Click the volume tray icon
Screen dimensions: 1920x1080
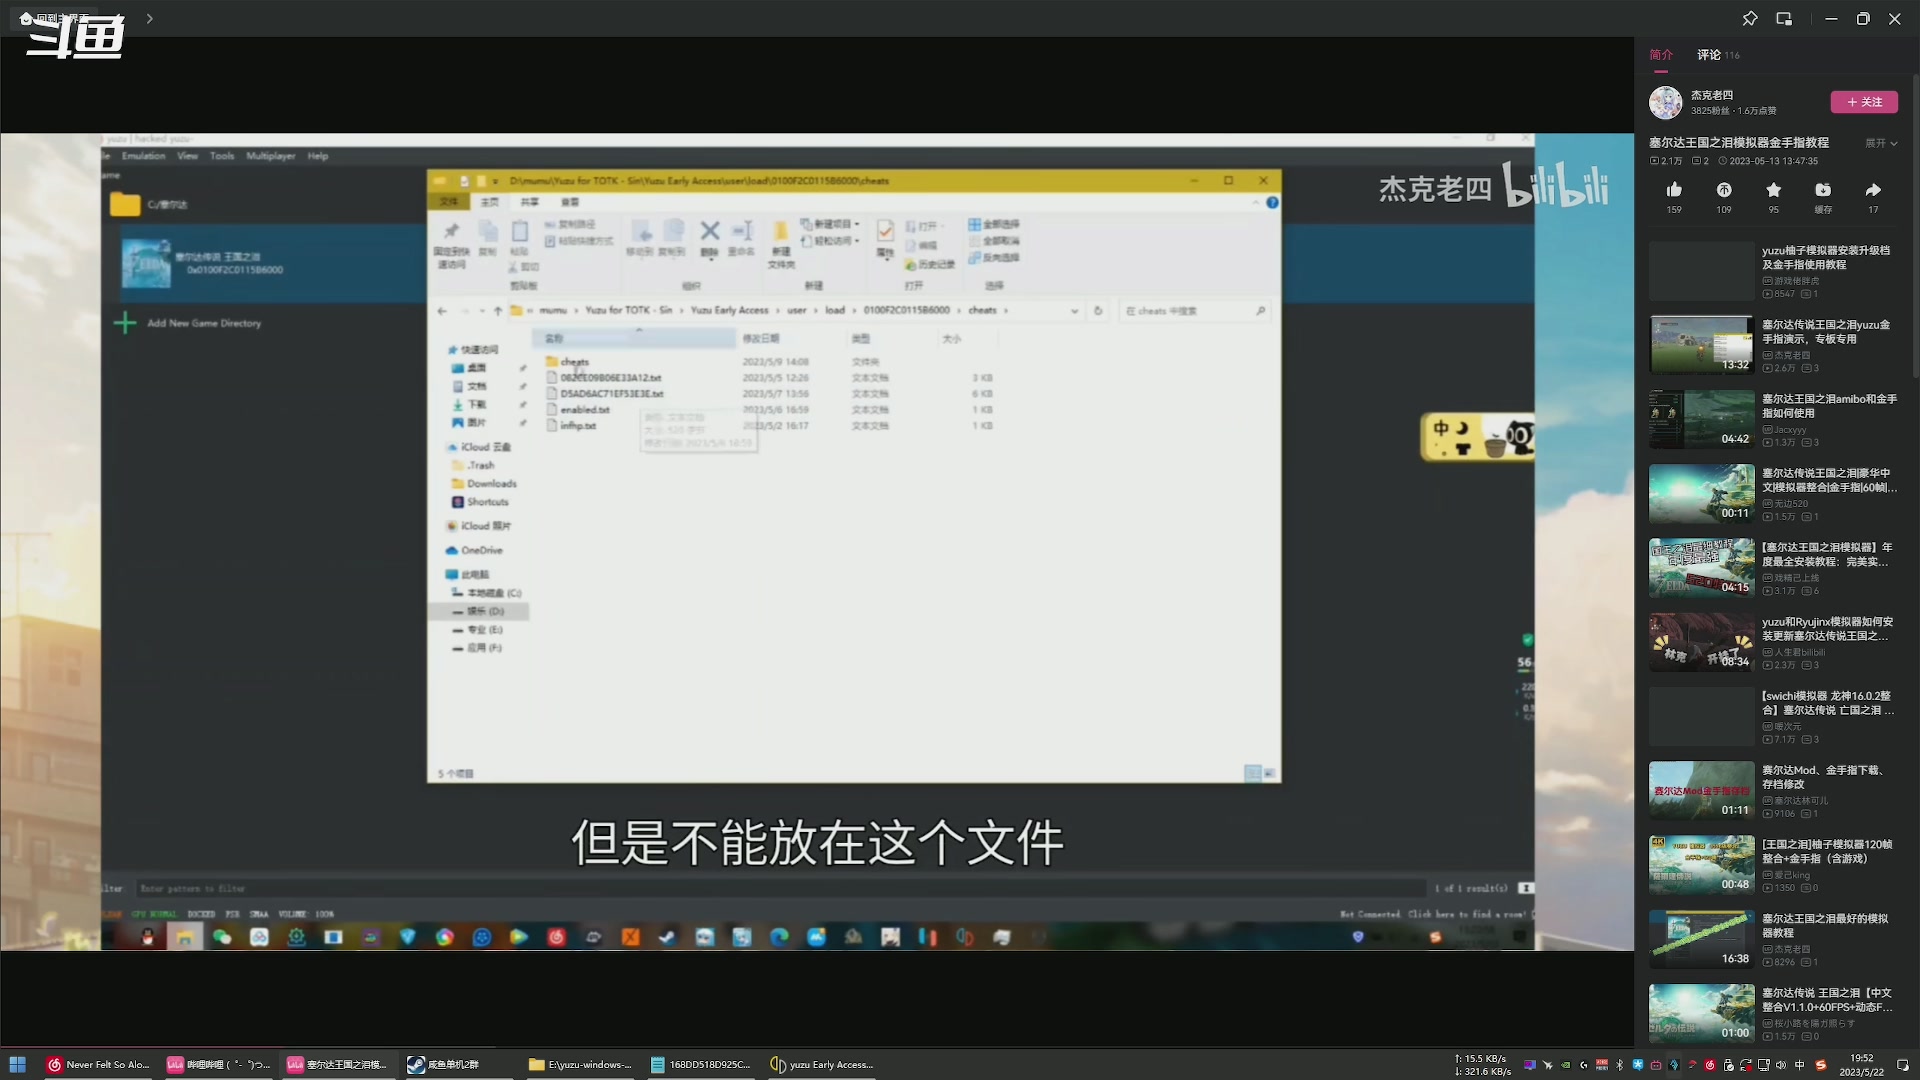(x=1781, y=1065)
